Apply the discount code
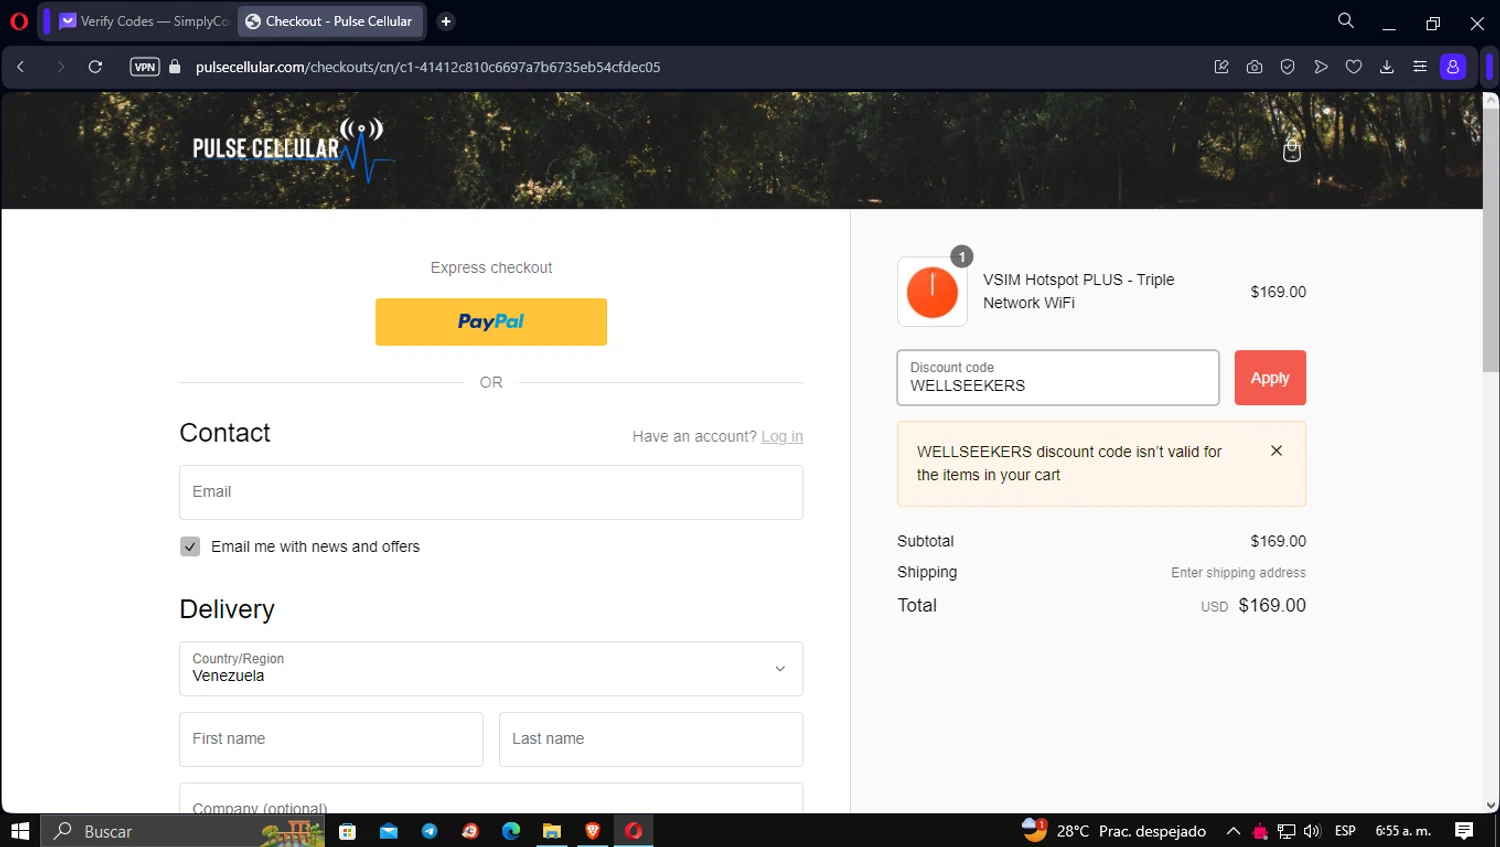The width and height of the screenshot is (1500, 847). (x=1270, y=378)
